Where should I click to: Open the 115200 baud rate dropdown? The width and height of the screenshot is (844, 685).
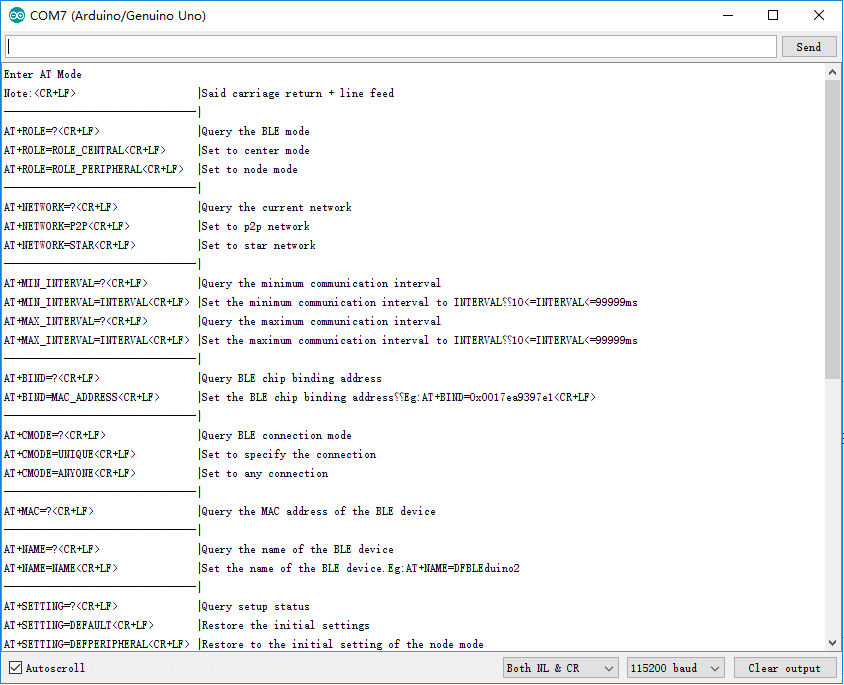676,668
